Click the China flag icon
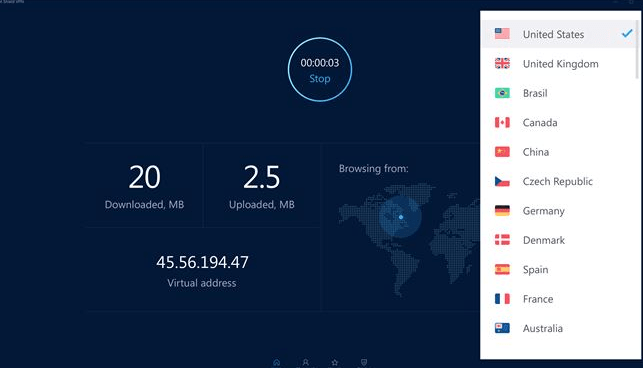The image size is (643, 368). coord(502,152)
